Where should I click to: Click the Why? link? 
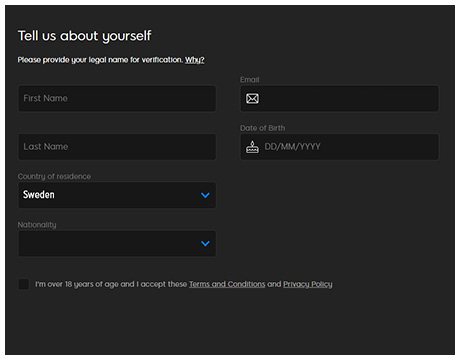click(195, 60)
